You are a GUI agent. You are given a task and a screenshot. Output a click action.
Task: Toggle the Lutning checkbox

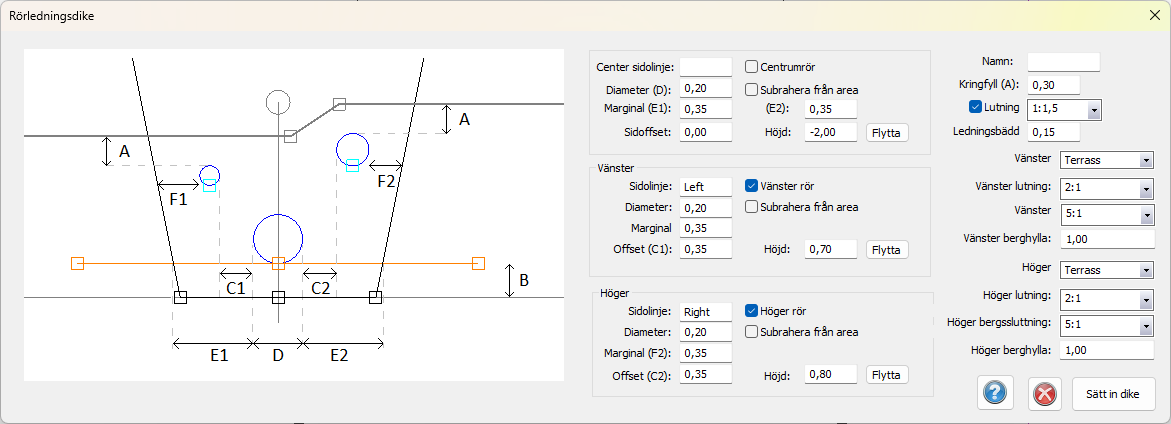coord(976,108)
